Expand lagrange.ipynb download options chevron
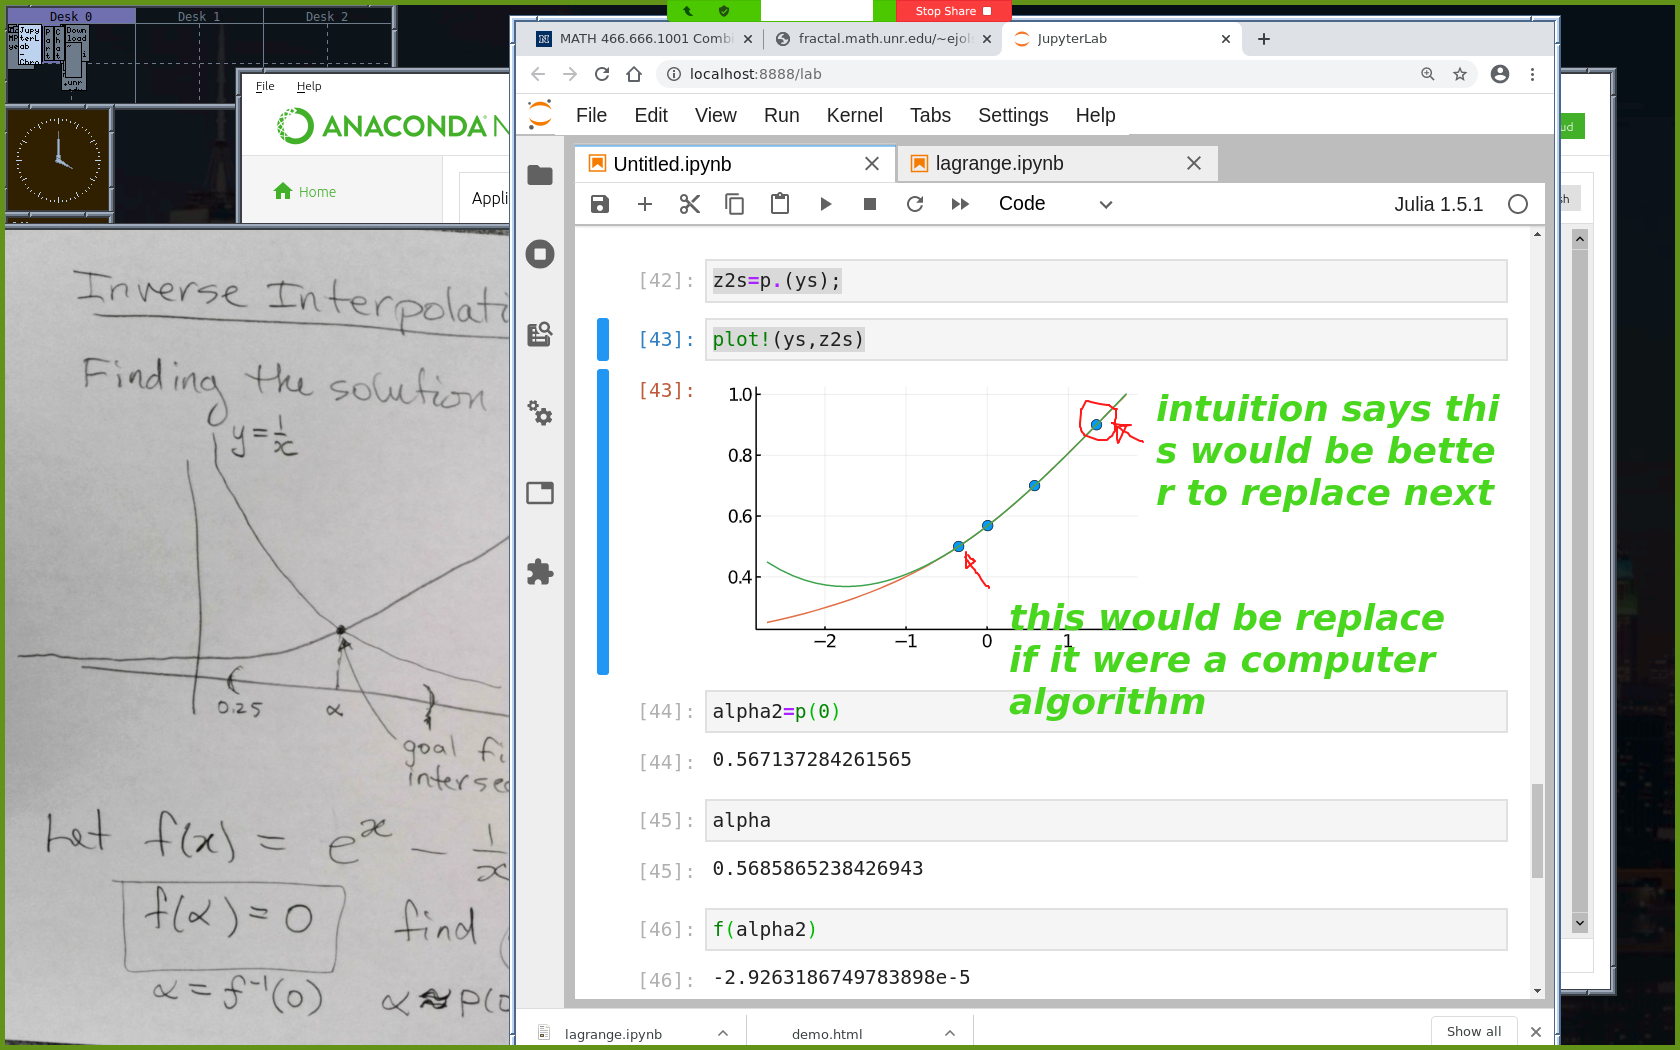The width and height of the screenshot is (1680, 1050). [723, 1033]
